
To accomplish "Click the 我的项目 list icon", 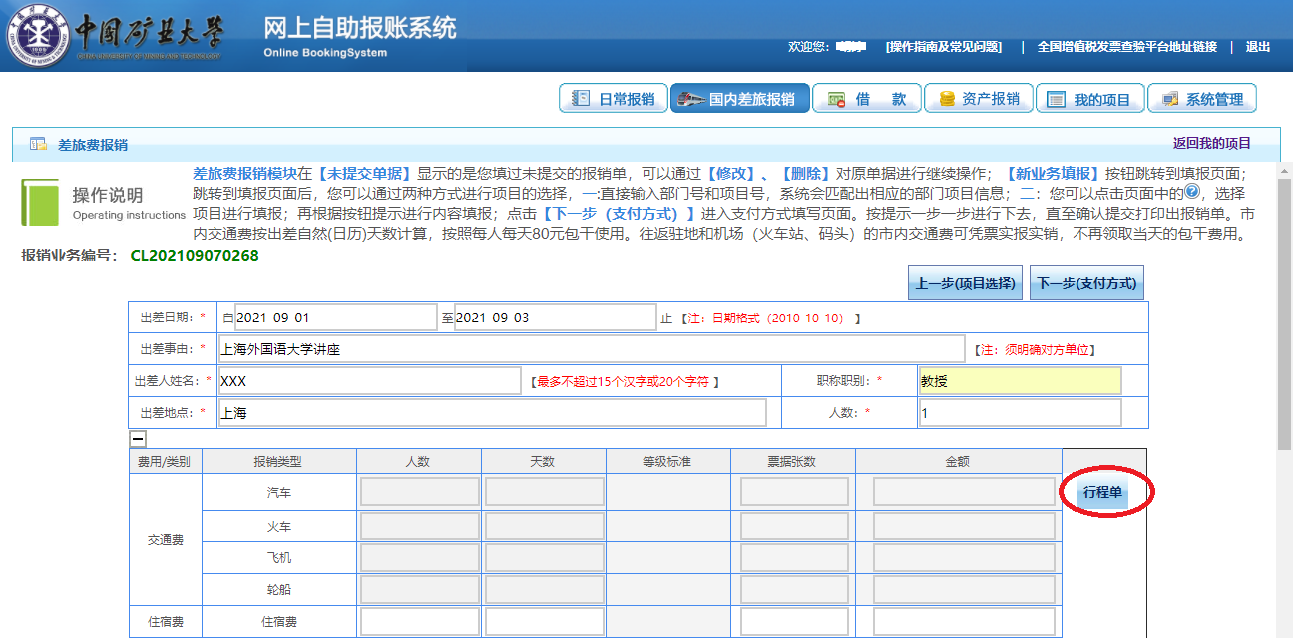I will 1057,99.
